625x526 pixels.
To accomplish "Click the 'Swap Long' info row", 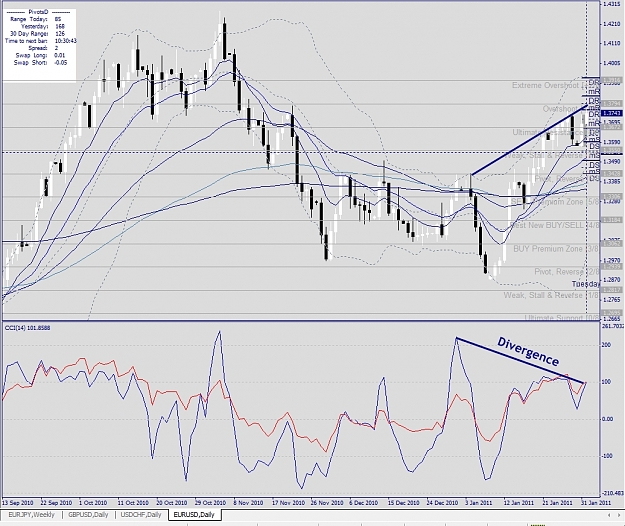I will click(40, 55).
